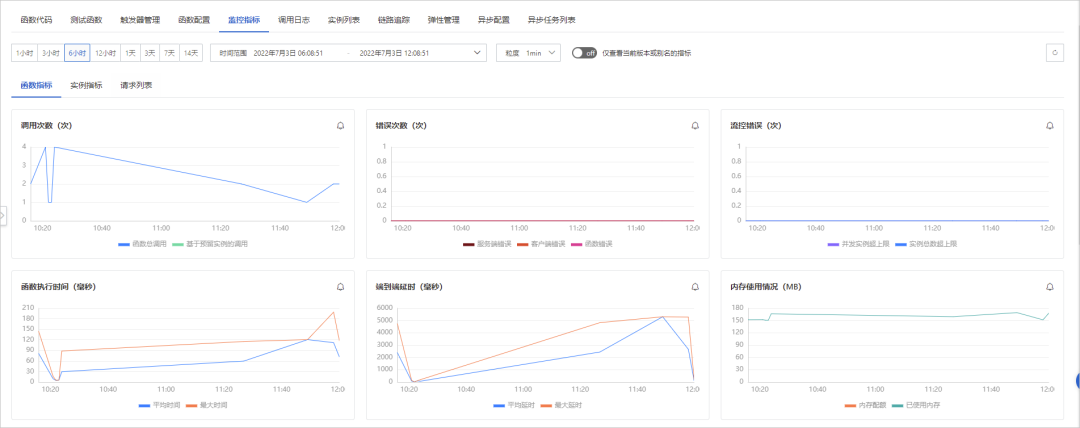Screen dimensions: 1080x428
Task: Select the 7天 time range option
Action: (169, 53)
